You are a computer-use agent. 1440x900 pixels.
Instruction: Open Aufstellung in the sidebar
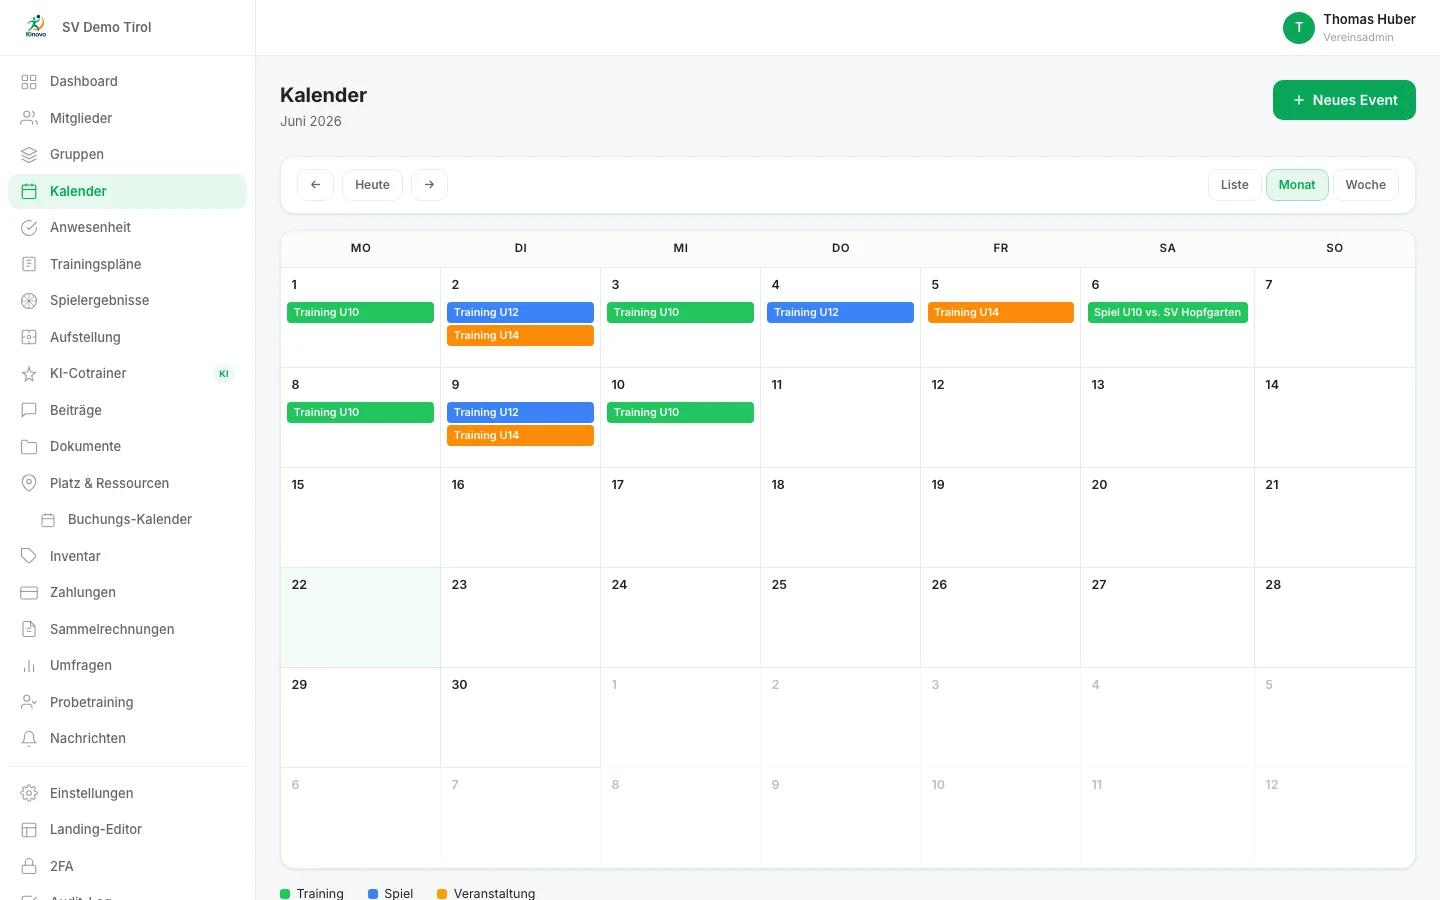coord(127,337)
